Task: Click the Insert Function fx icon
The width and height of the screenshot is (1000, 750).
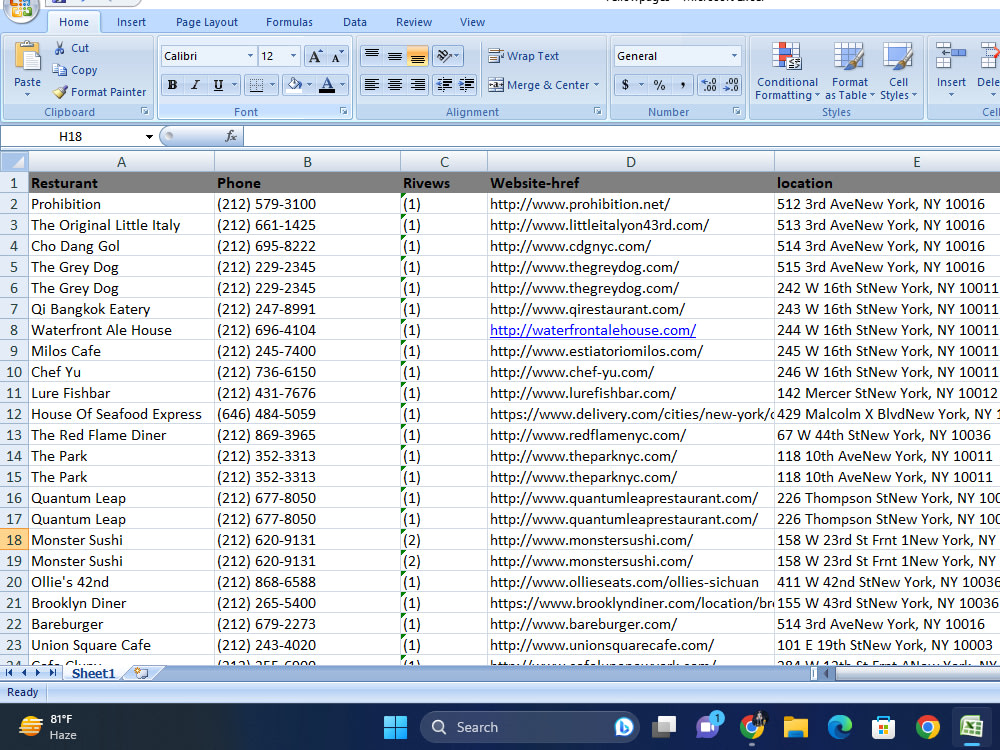Action: coord(231,136)
